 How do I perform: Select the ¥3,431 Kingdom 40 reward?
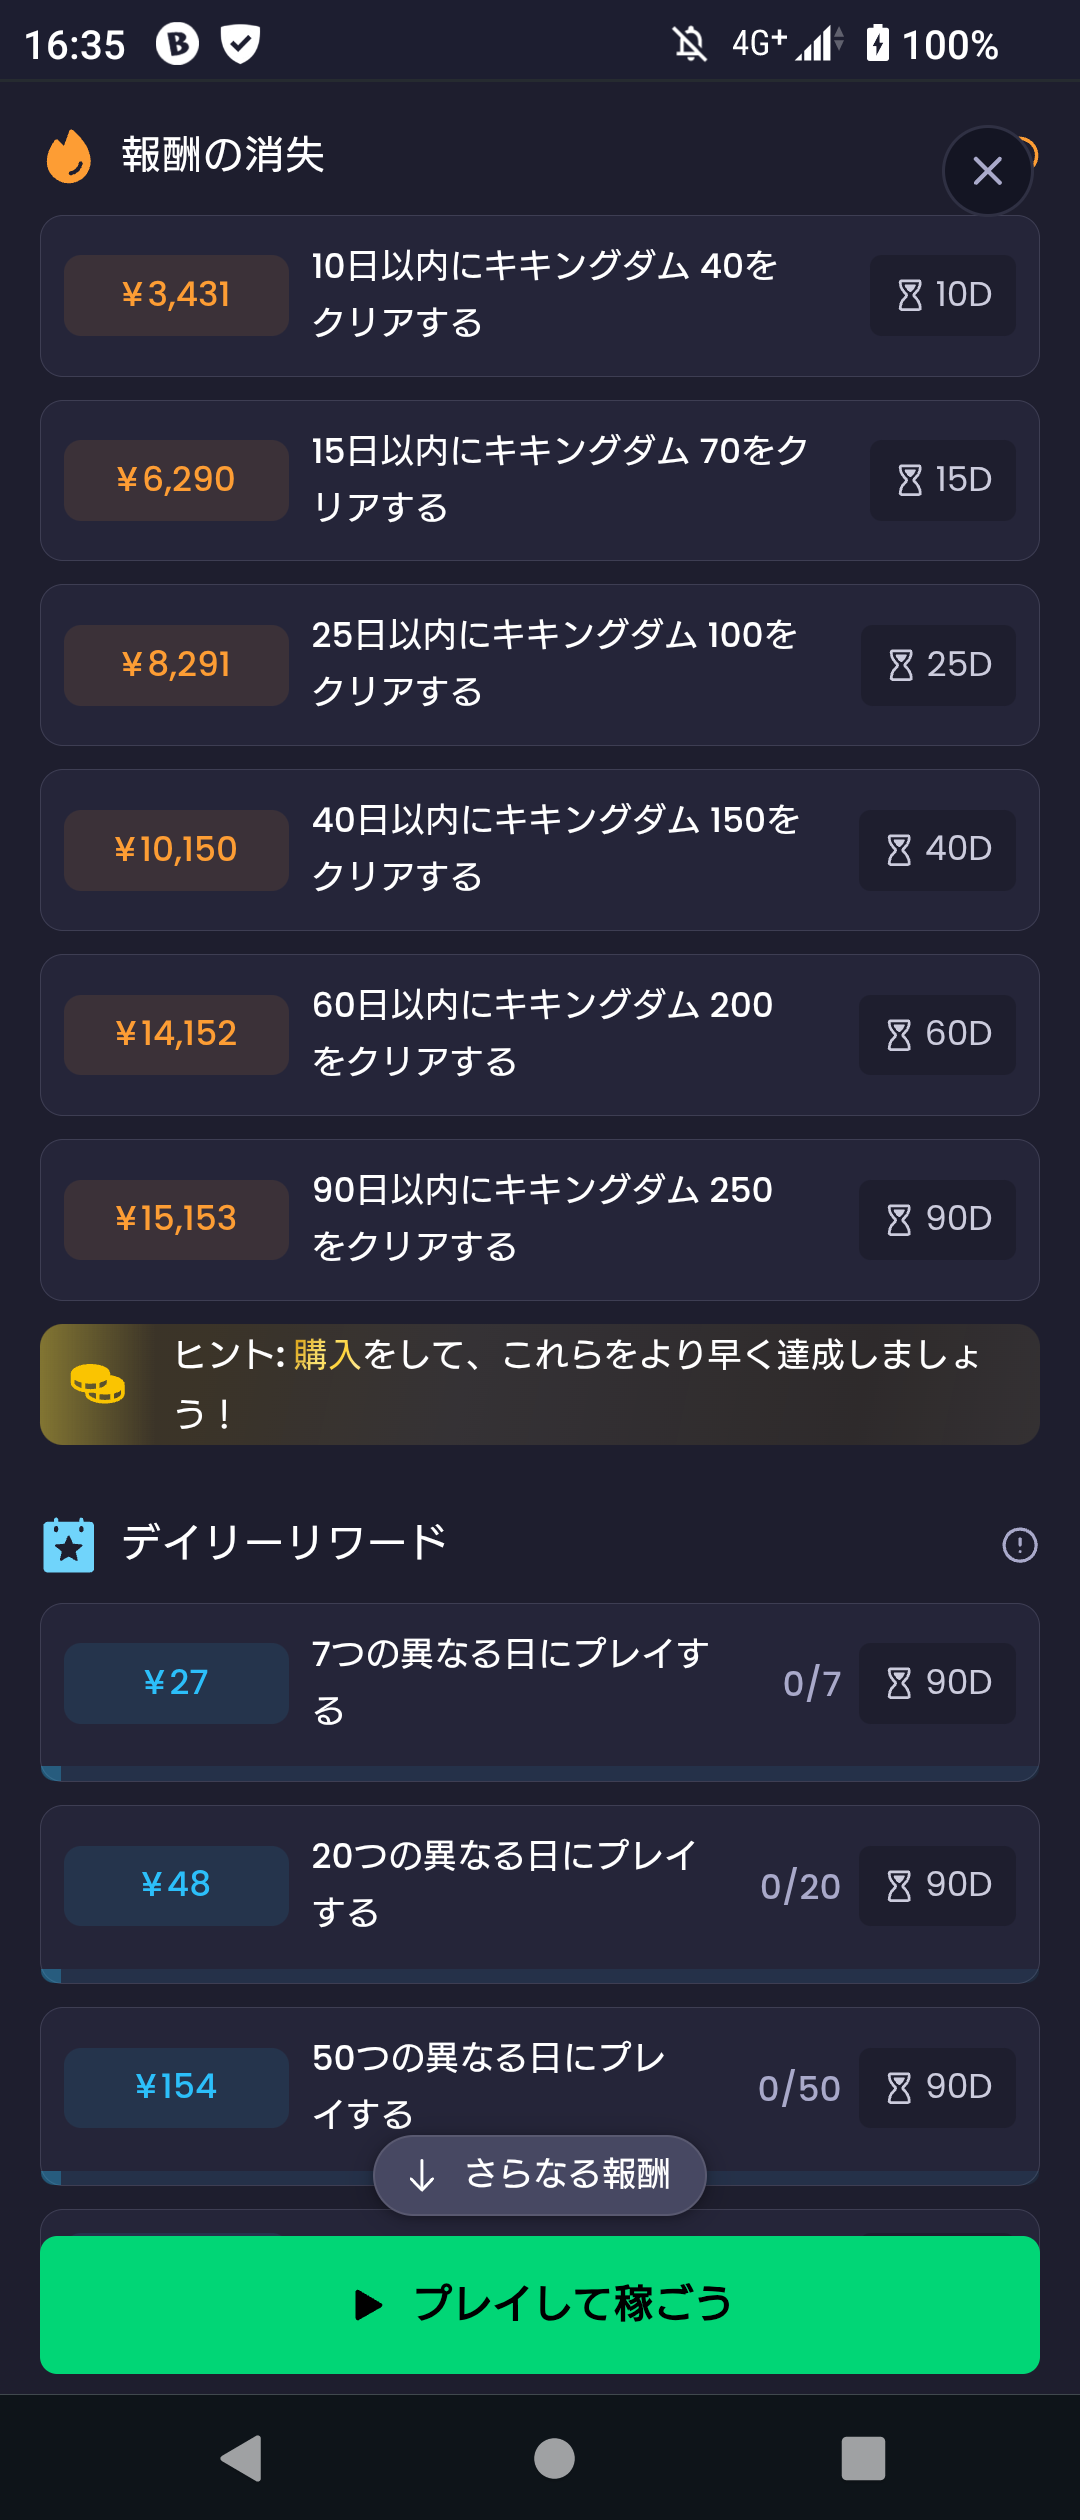[540, 296]
